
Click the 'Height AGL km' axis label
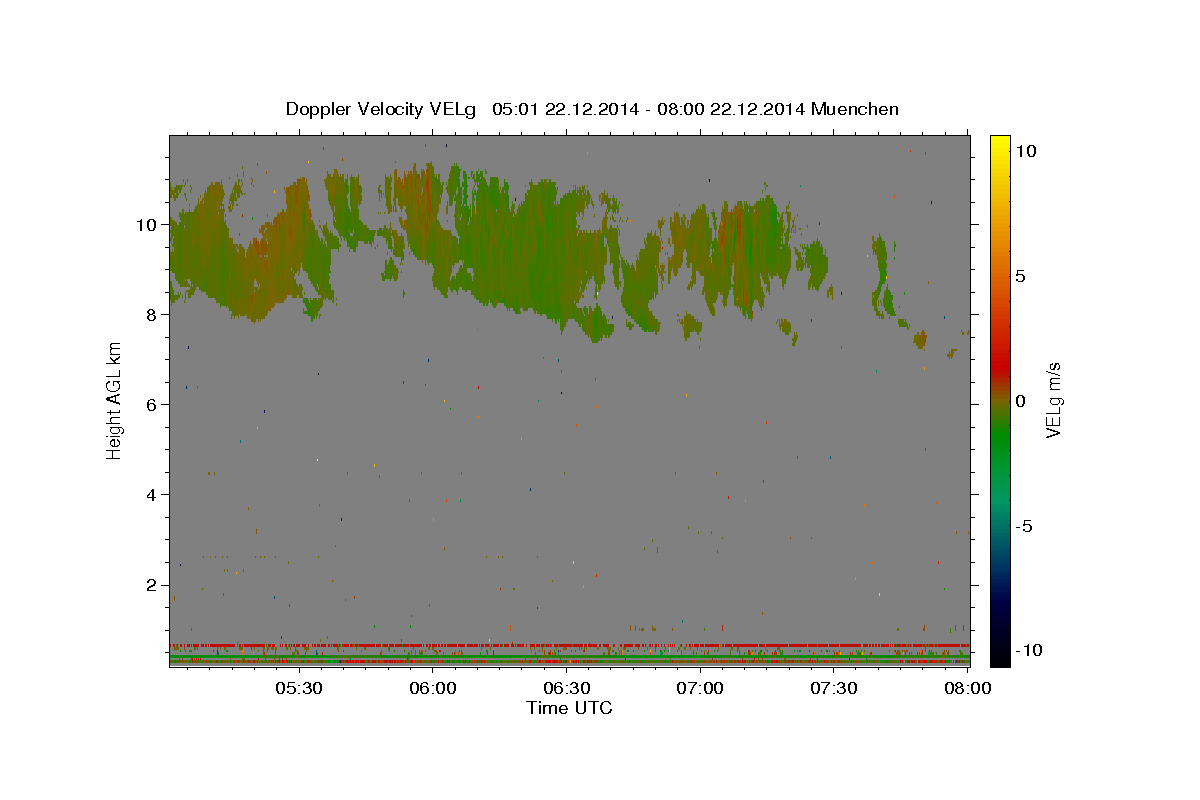pyautogui.click(x=115, y=401)
